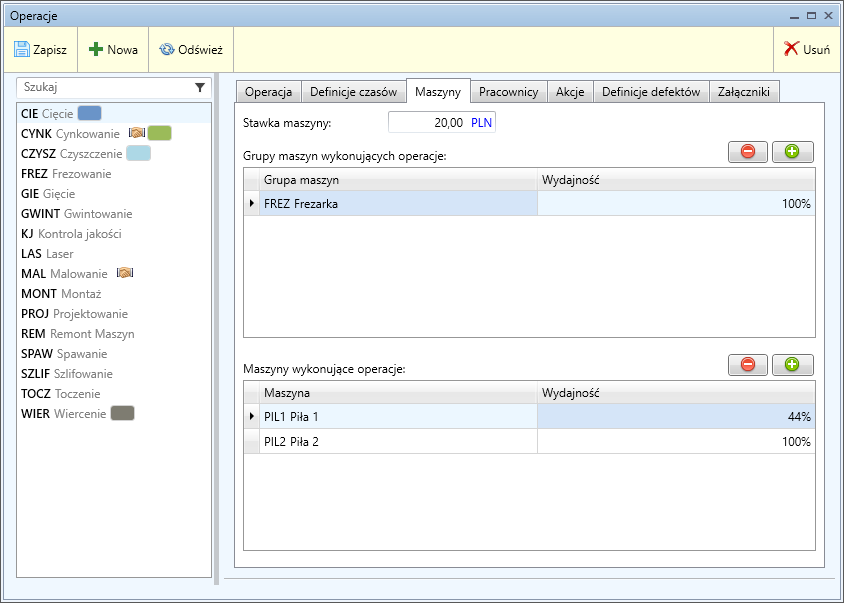Viewport: 844px width, 603px height.
Task: Add a machine group with green plus
Action: coord(792,152)
